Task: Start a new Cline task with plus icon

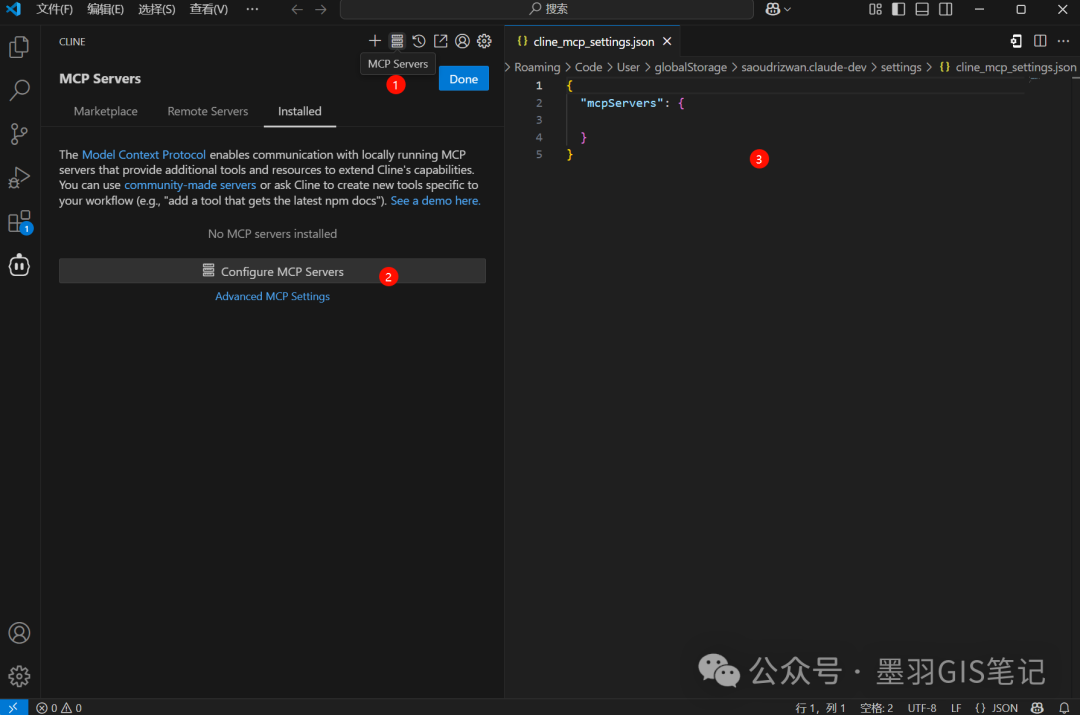Action: click(375, 41)
